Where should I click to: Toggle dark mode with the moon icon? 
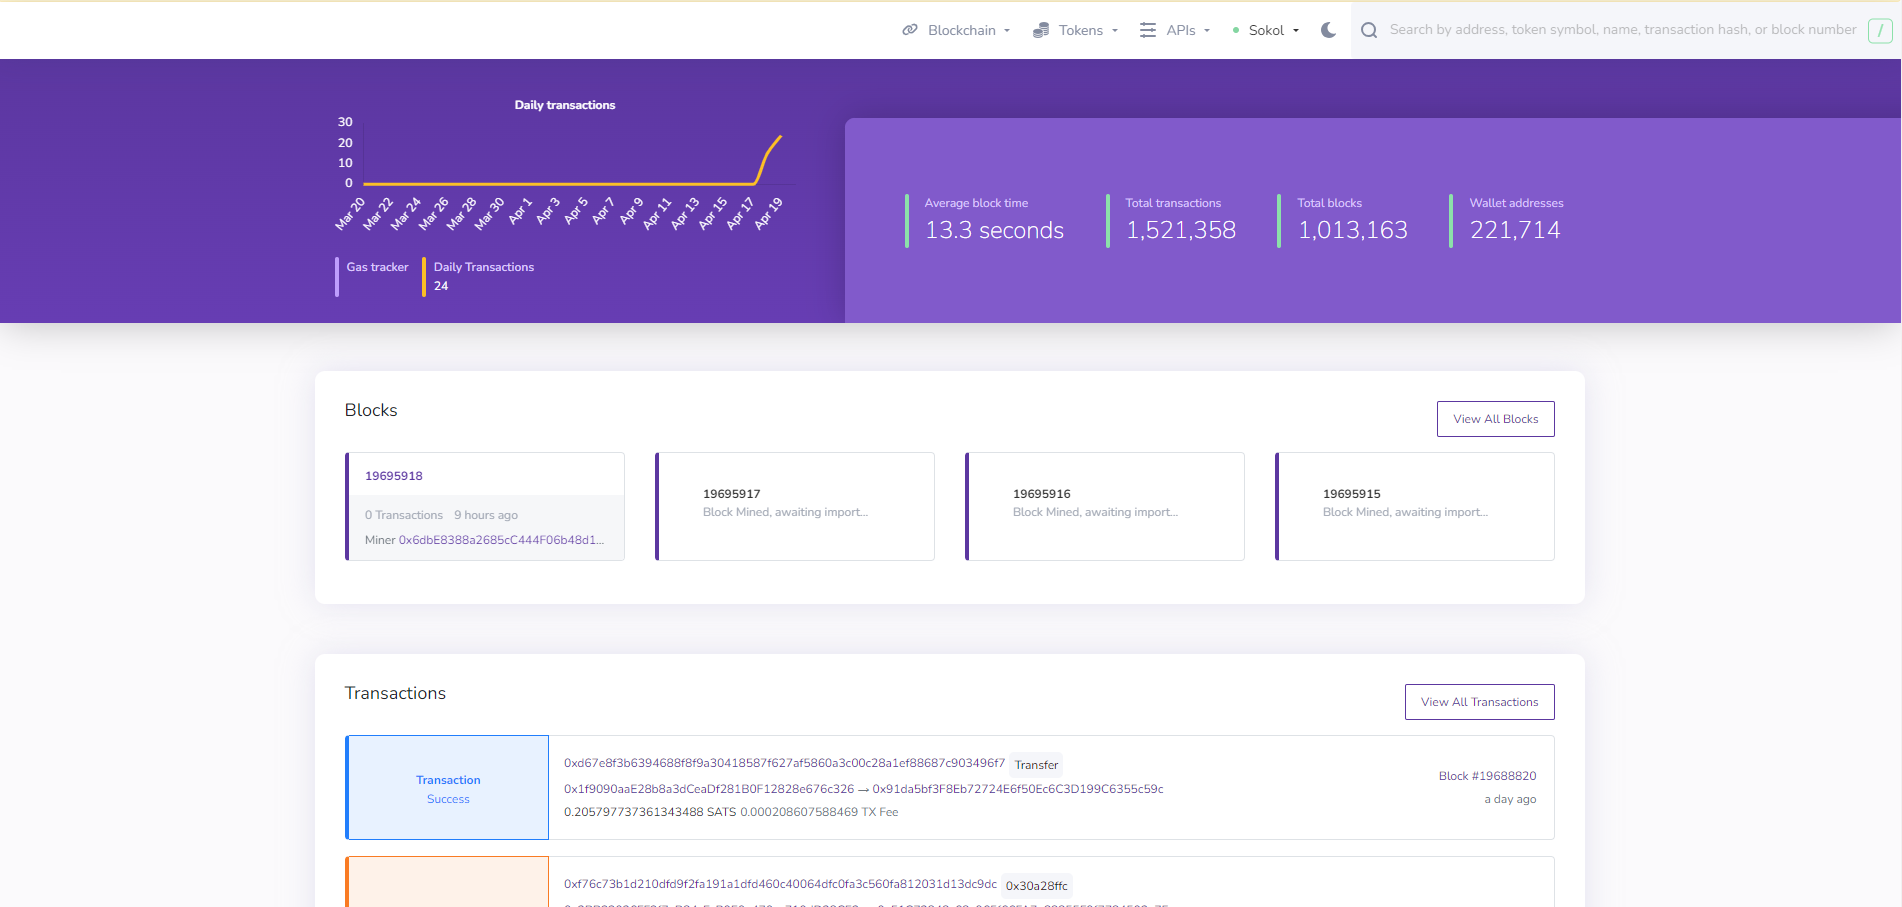[x=1328, y=30]
